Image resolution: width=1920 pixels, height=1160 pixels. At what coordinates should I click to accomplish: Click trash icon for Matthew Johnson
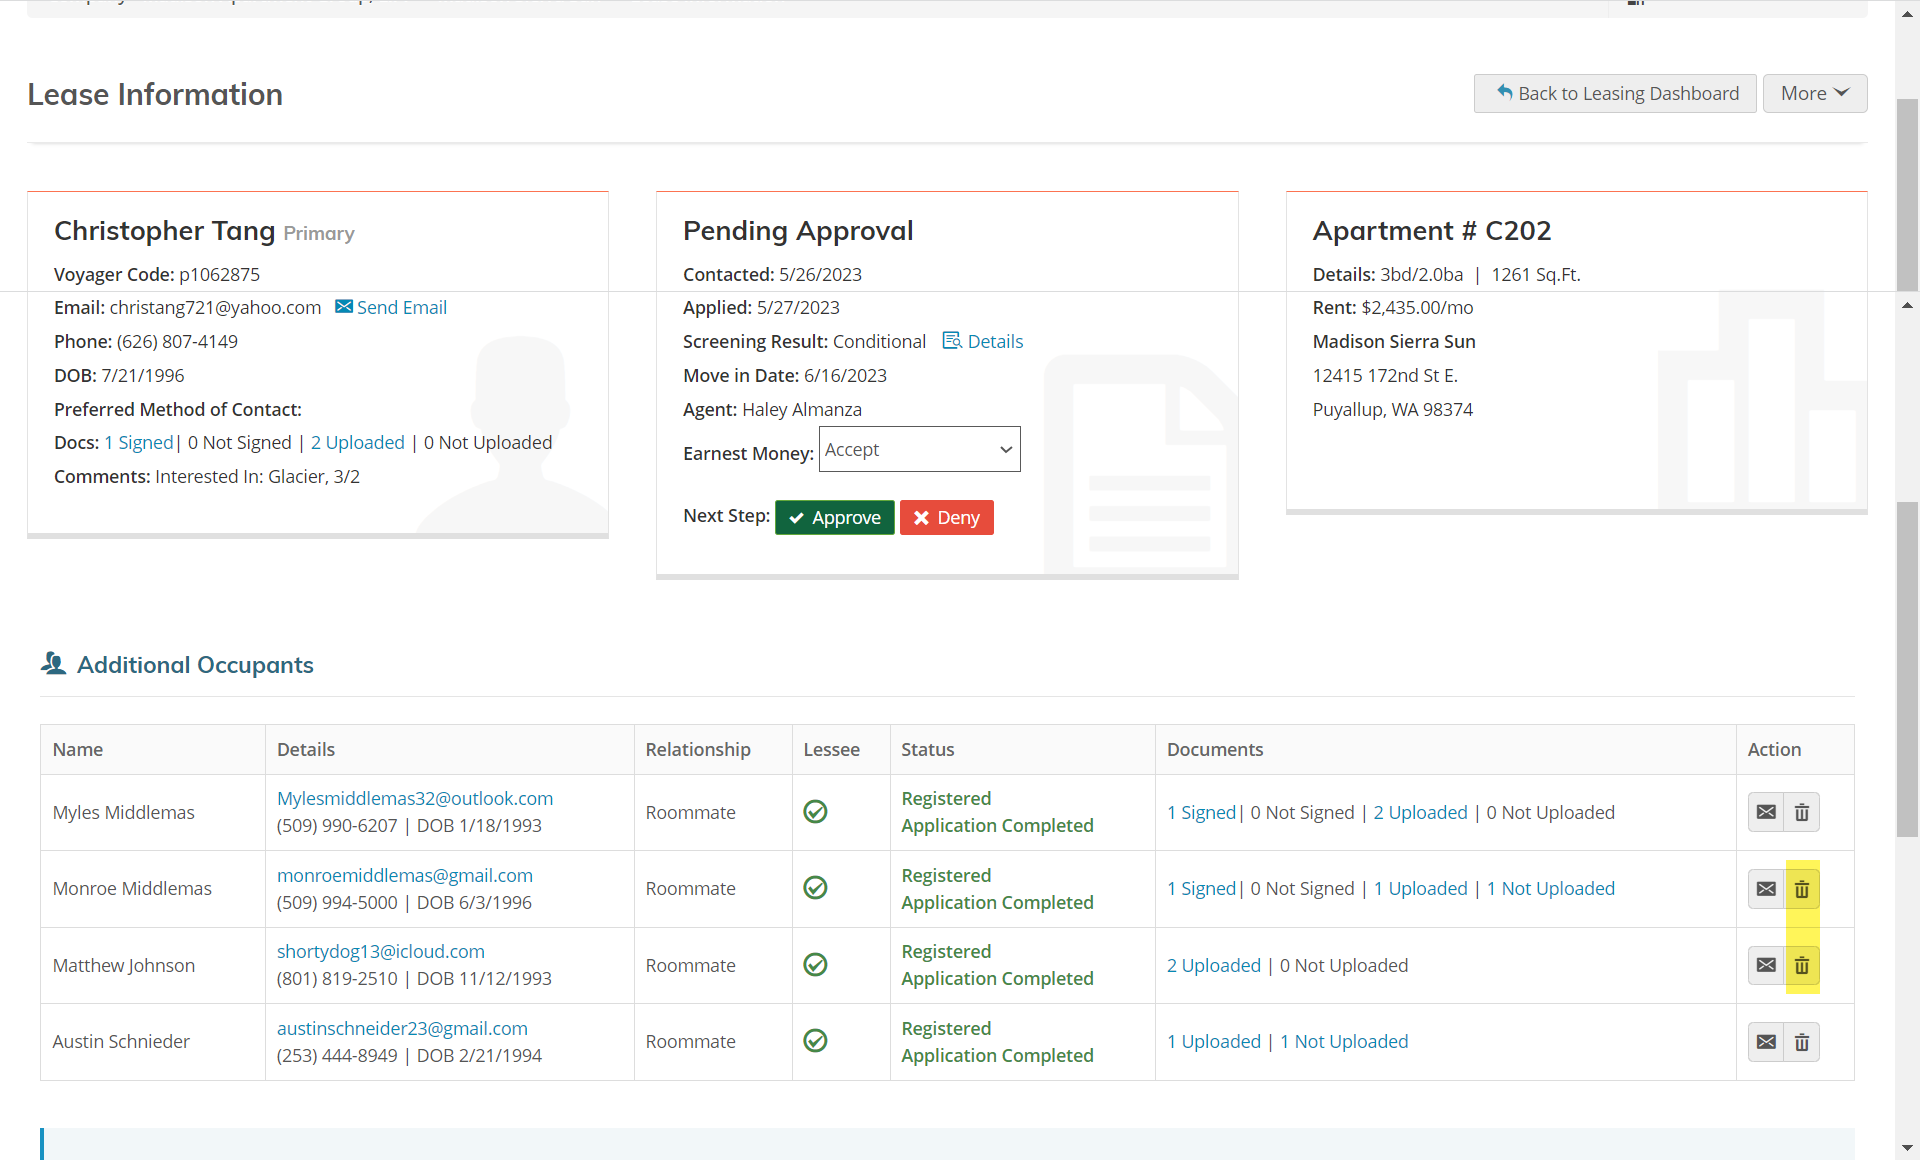point(1801,965)
